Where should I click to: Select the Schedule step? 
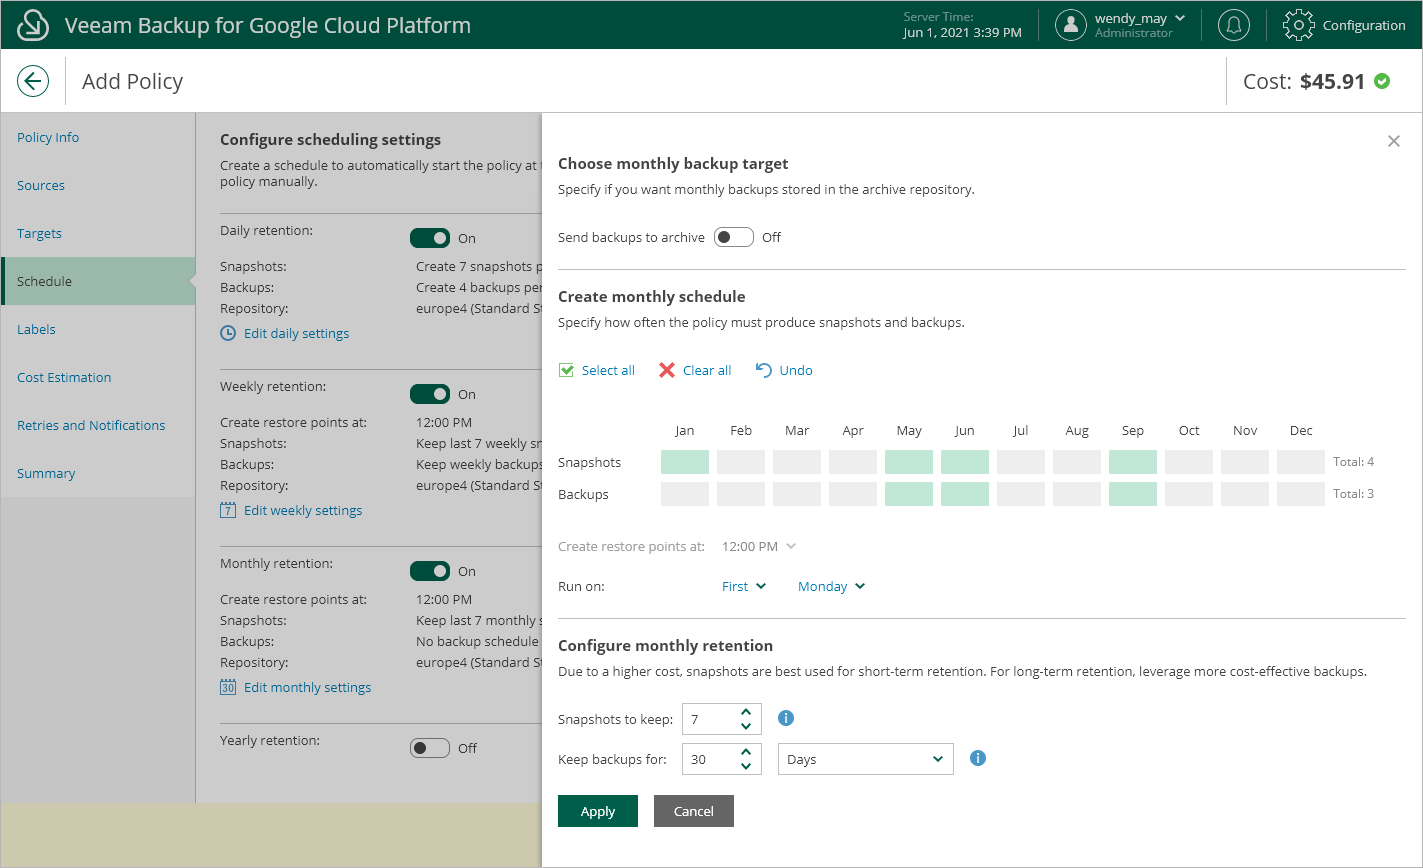click(98, 281)
